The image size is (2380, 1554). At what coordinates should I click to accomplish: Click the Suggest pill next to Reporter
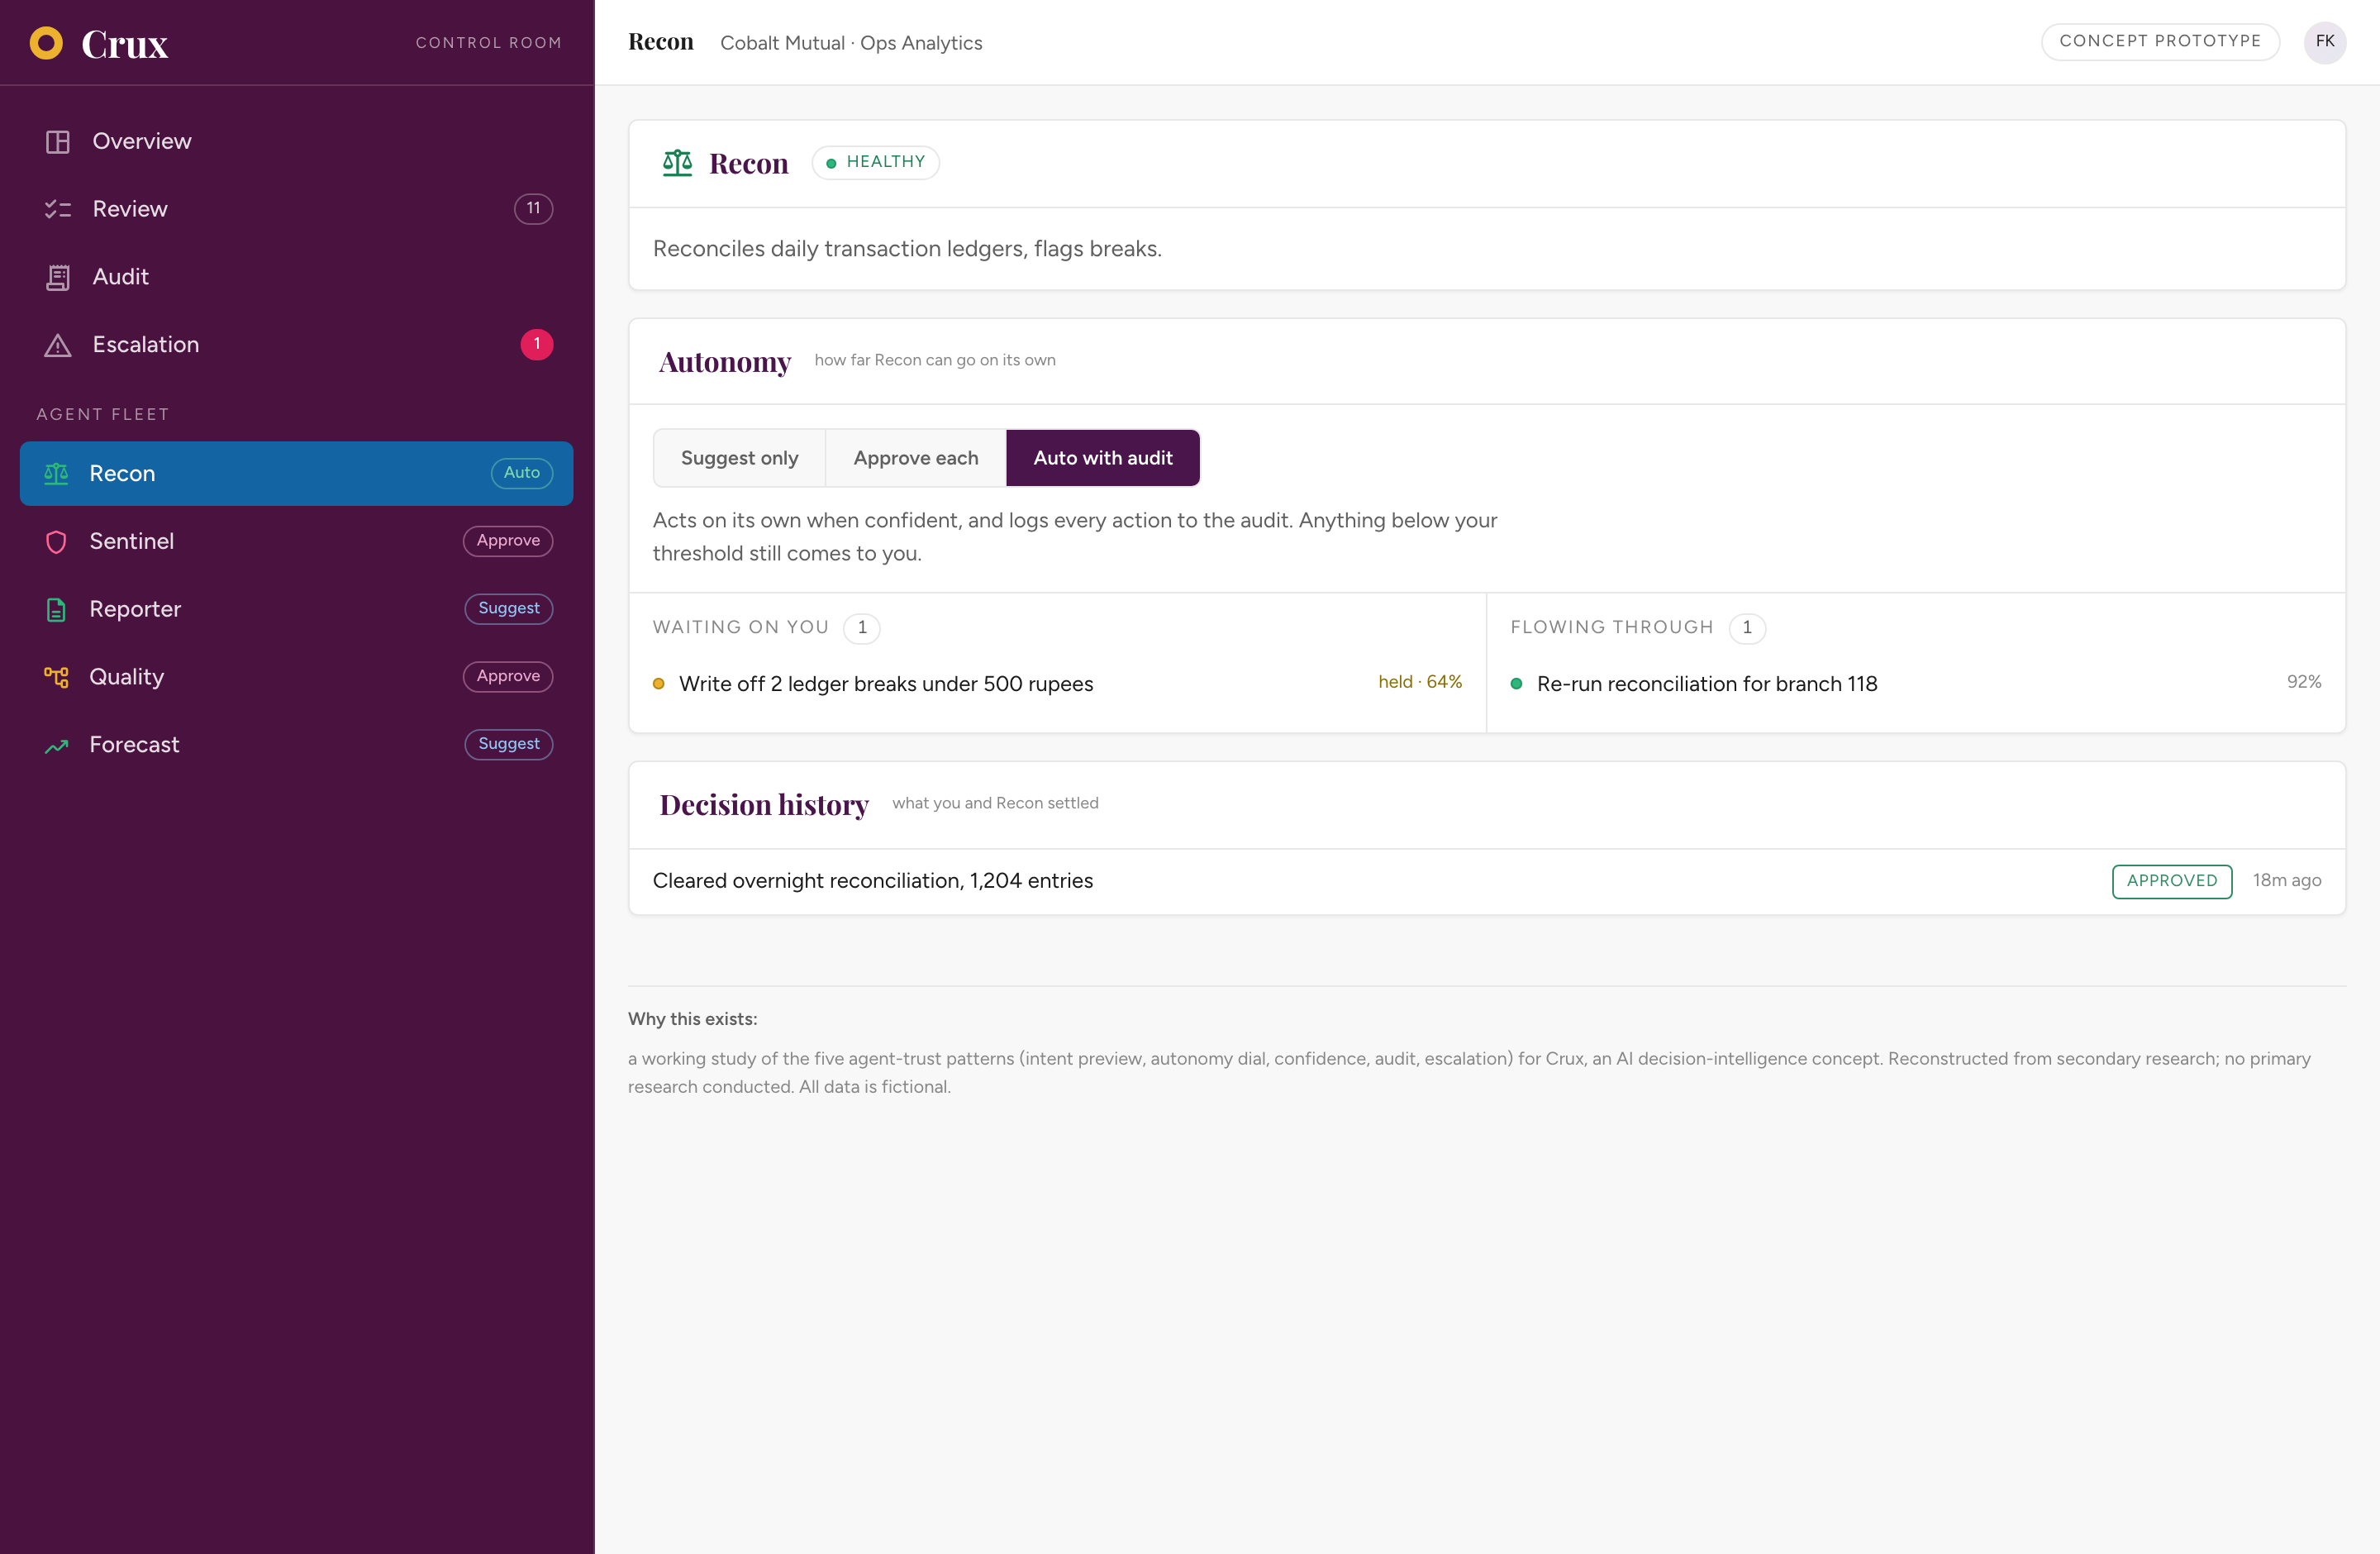click(509, 609)
